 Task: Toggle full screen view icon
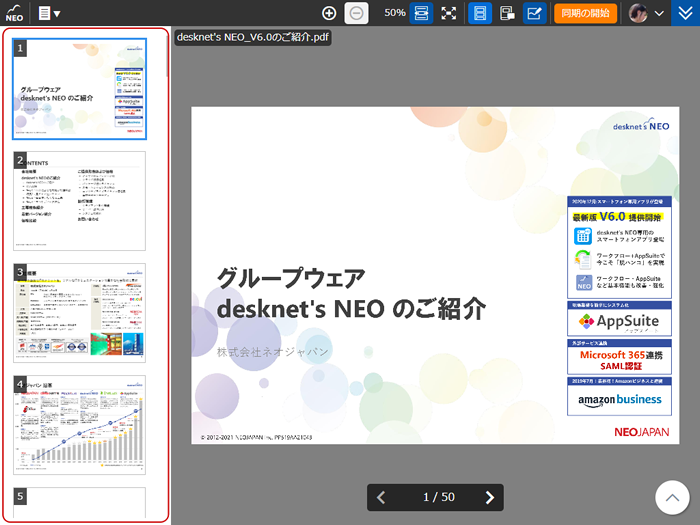(449, 13)
